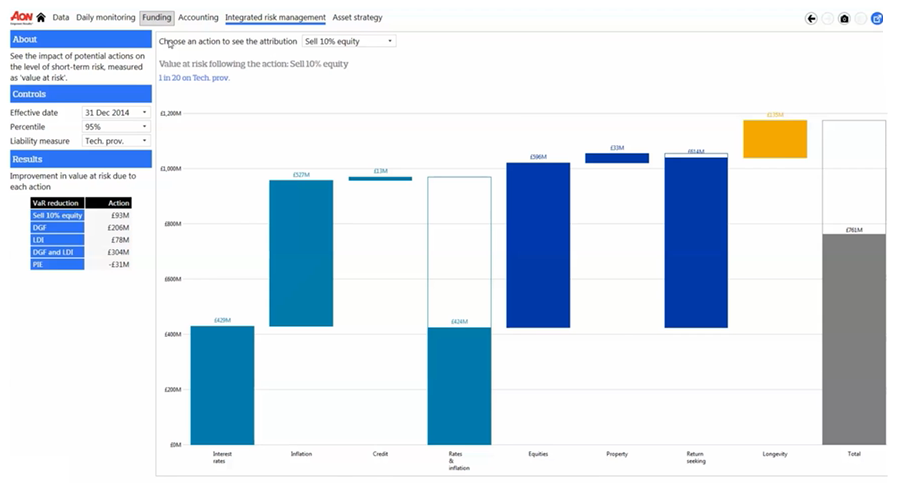
Task: Open the Liability measure dropdown
Action: (115, 141)
